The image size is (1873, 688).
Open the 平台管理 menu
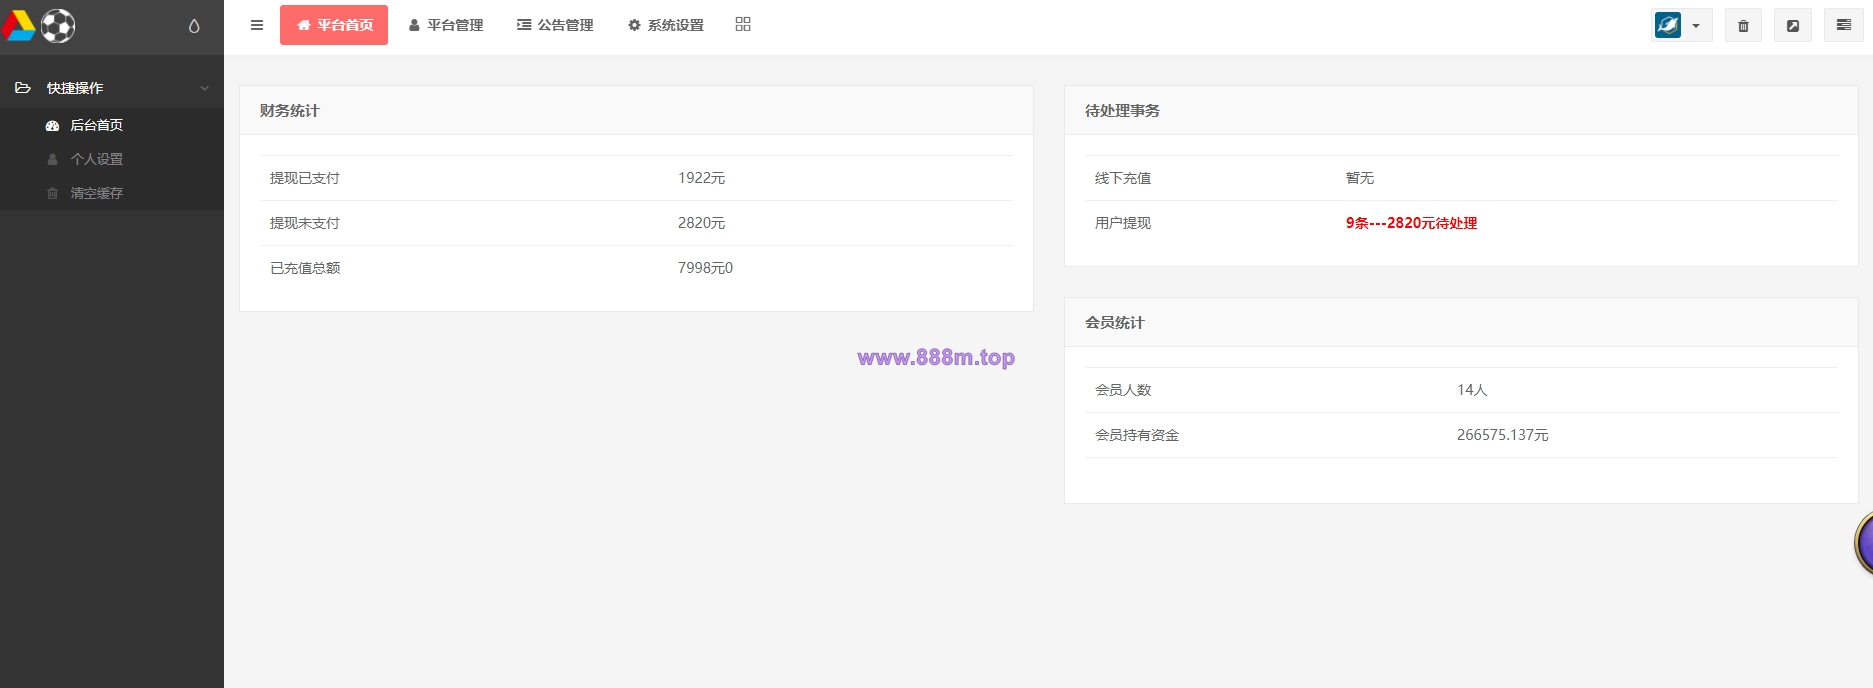(446, 25)
